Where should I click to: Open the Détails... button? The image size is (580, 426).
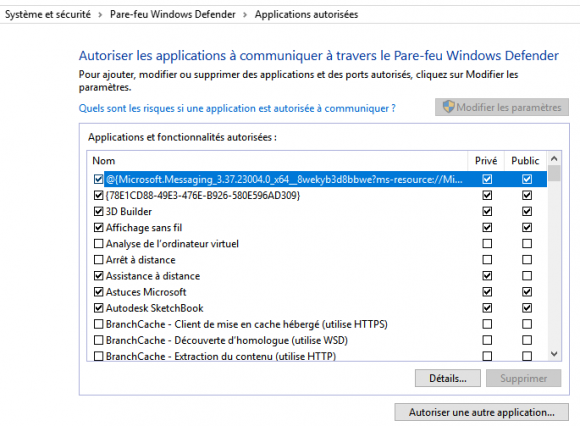(x=448, y=378)
